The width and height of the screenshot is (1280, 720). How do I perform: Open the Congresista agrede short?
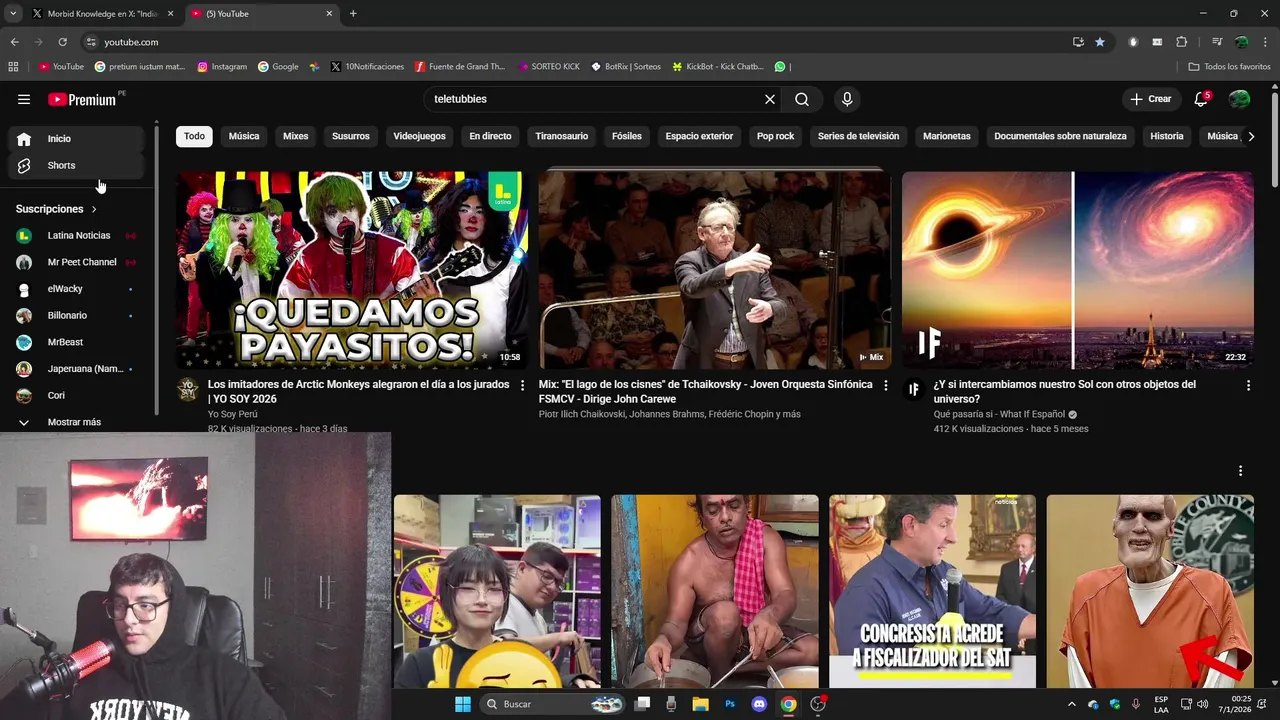tap(932, 591)
